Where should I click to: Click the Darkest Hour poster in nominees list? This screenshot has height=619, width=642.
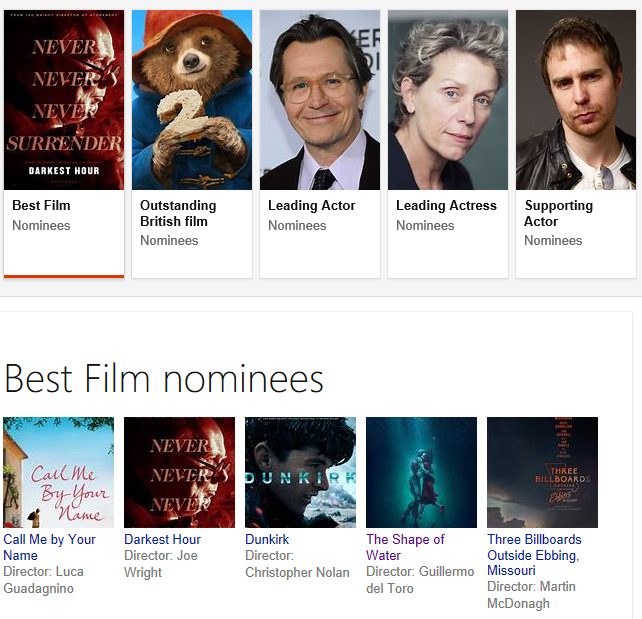tap(179, 472)
